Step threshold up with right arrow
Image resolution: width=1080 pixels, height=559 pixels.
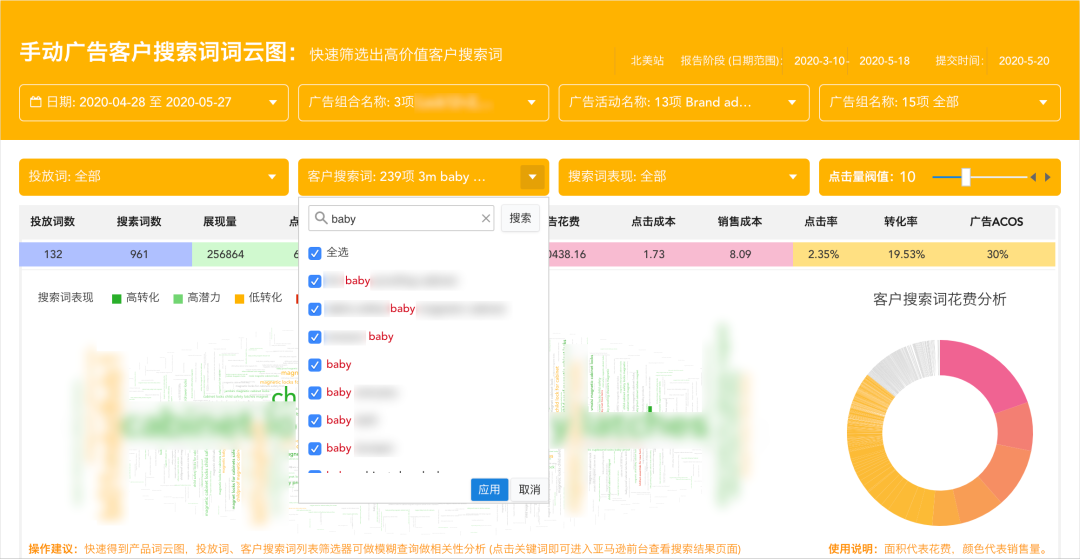click(x=1048, y=177)
